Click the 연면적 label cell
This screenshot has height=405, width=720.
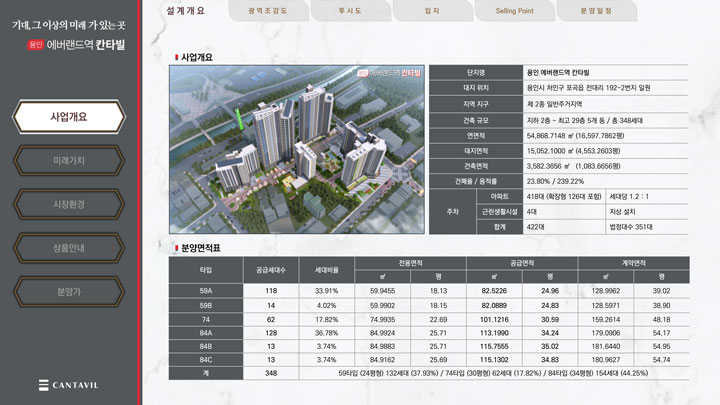tap(476, 135)
